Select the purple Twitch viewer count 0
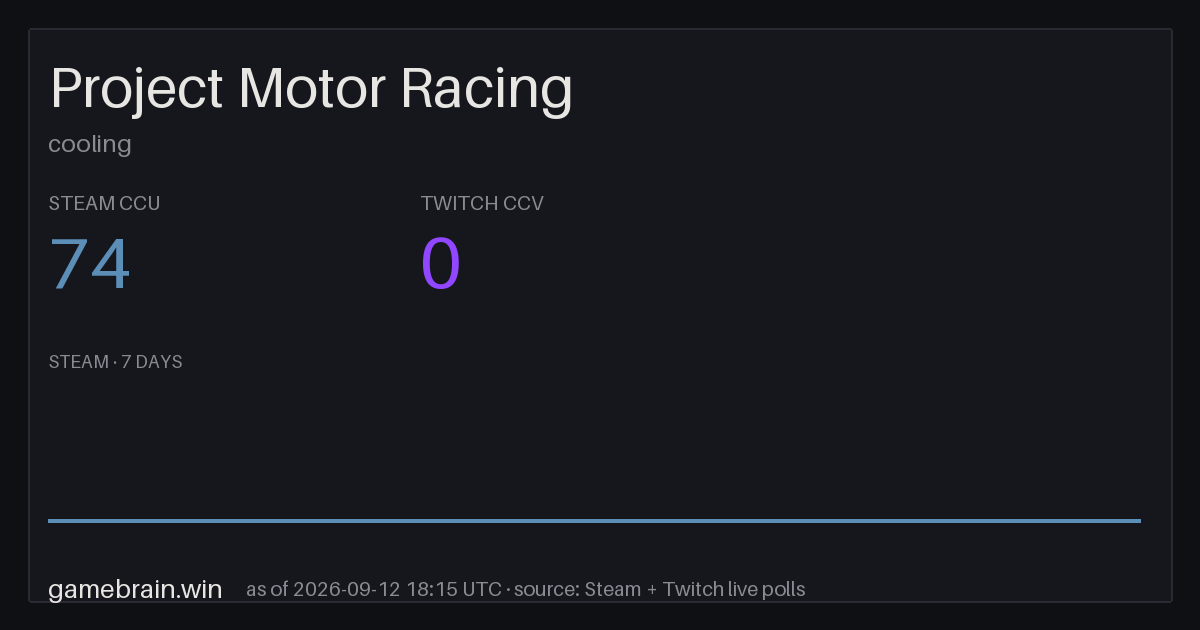1200x630 pixels. (x=441, y=265)
